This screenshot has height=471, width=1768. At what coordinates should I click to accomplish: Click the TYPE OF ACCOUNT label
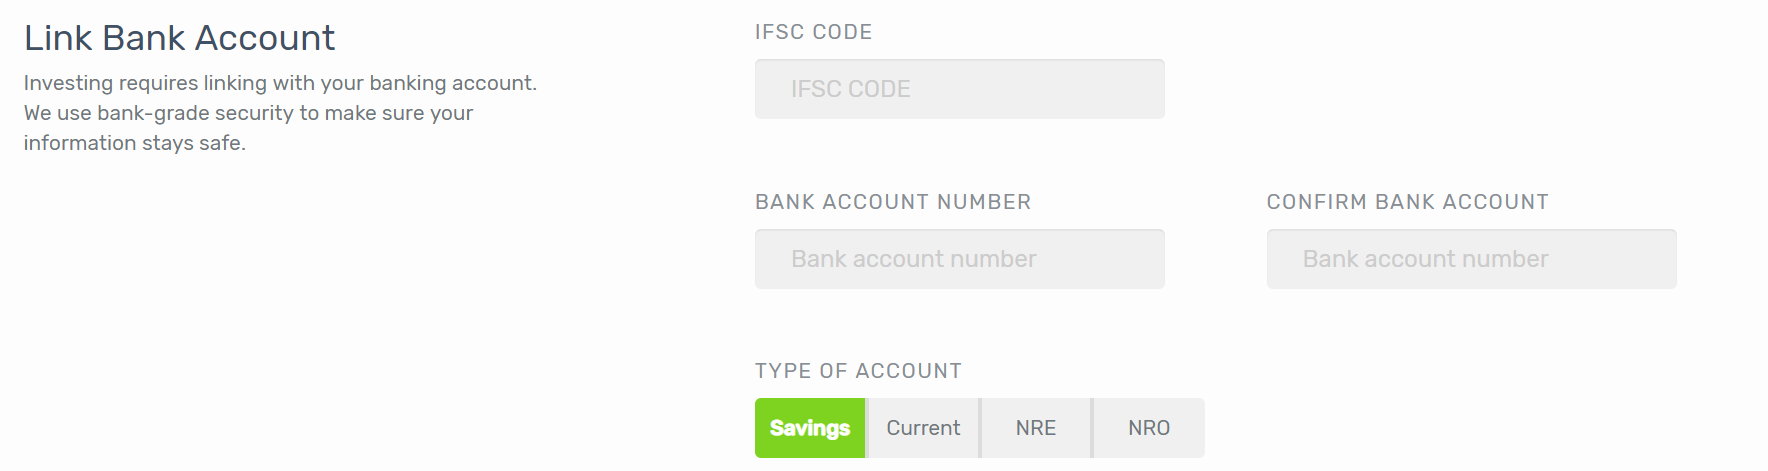[x=858, y=371]
